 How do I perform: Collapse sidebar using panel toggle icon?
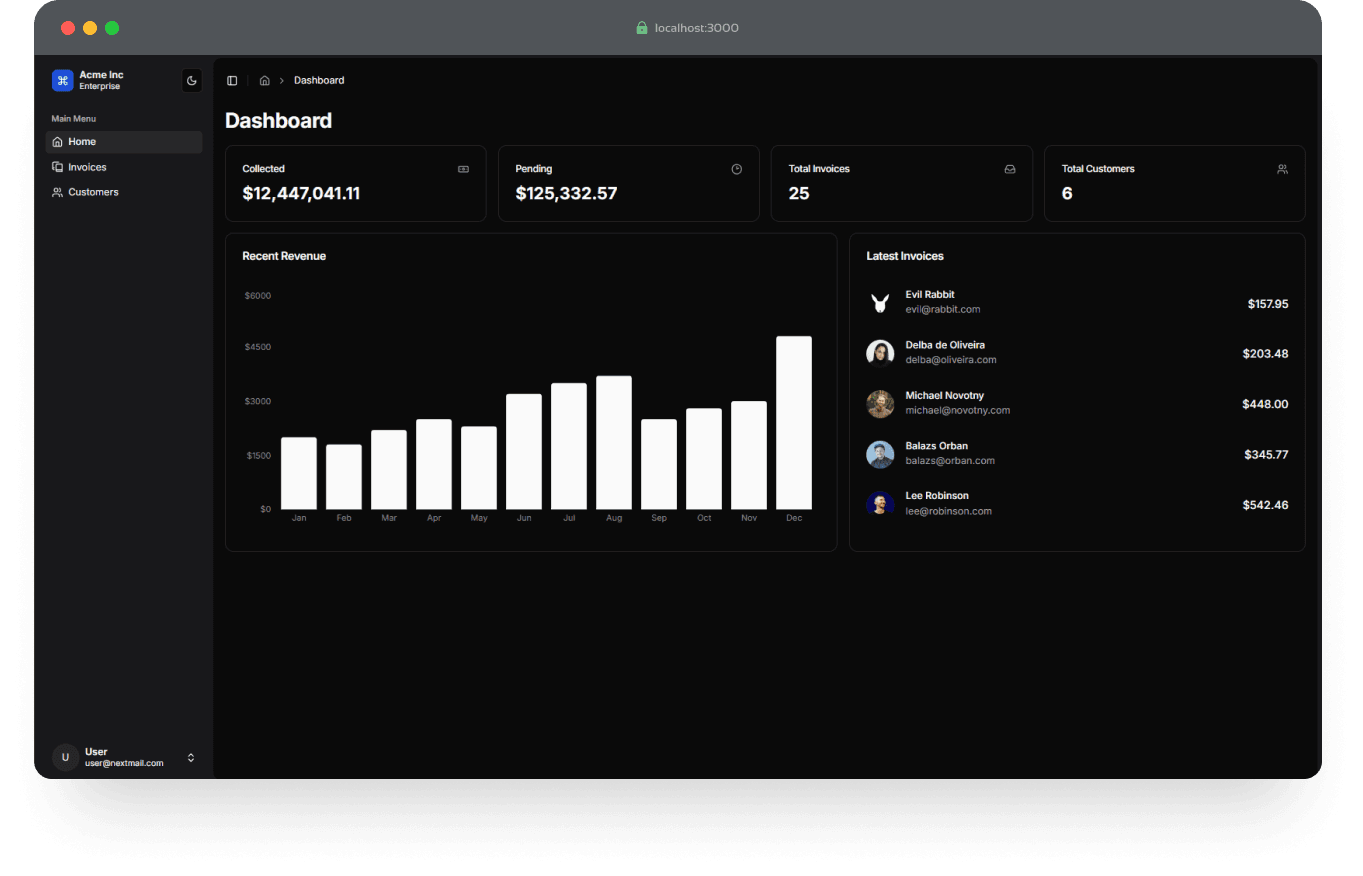[232, 81]
